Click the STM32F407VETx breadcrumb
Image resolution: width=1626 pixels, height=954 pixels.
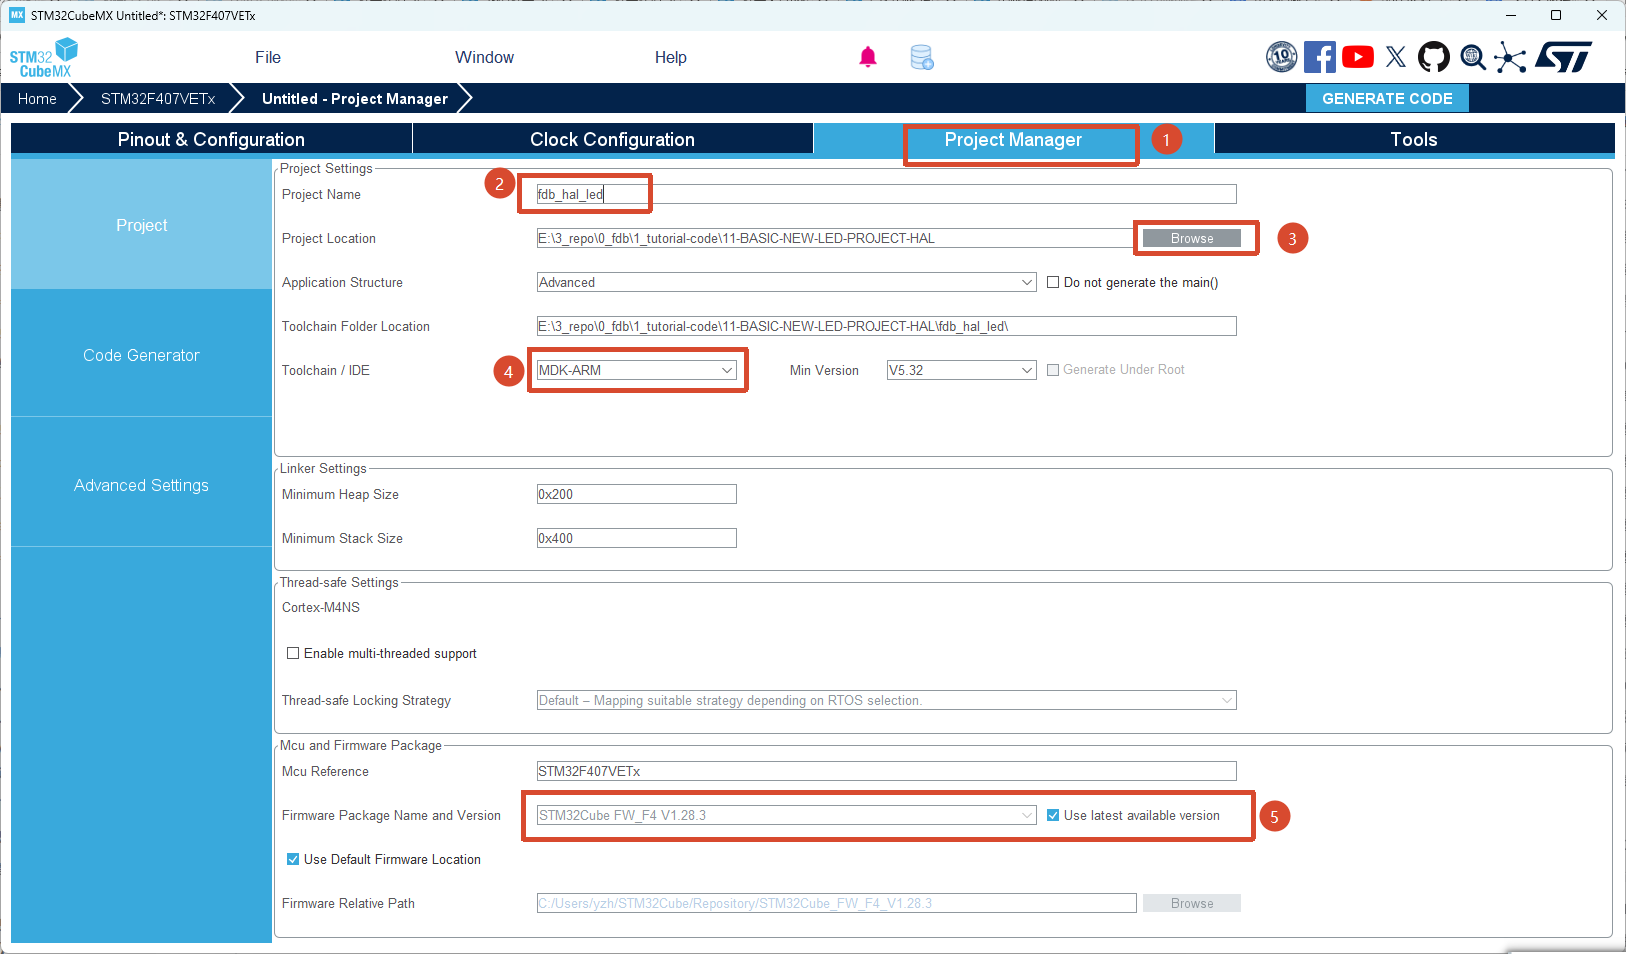pos(158,98)
